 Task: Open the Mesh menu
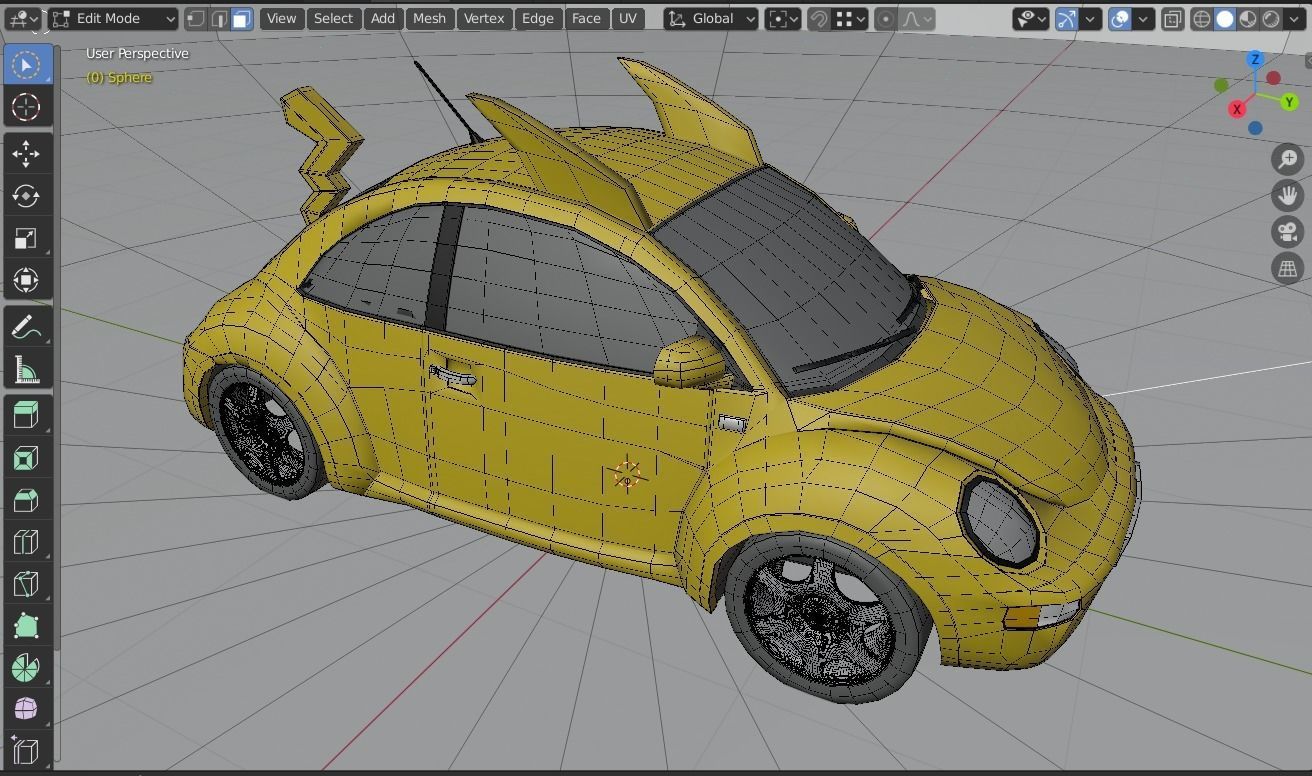pos(429,18)
